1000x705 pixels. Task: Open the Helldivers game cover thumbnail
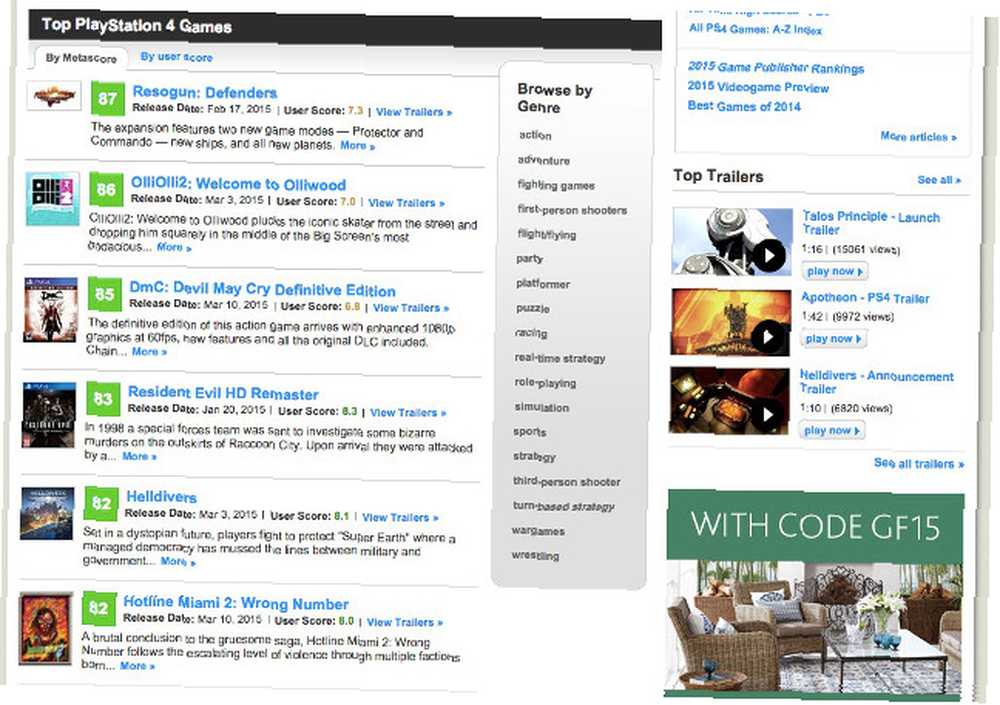click(x=47, y=514)
